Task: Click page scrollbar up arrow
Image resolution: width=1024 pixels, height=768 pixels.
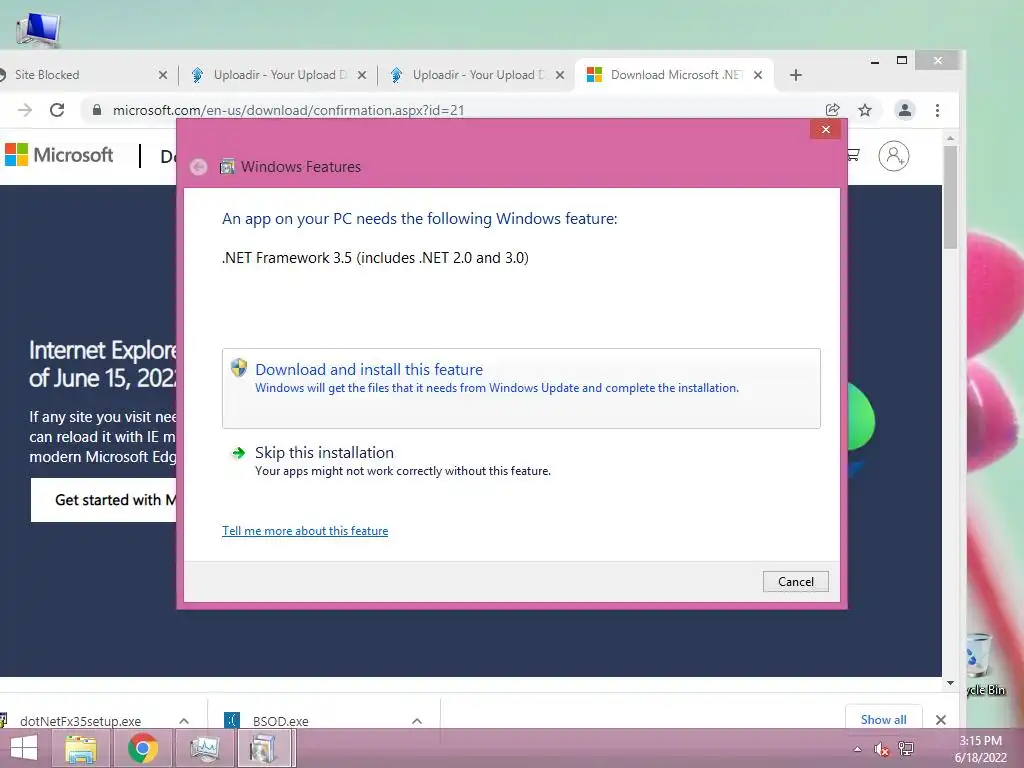Action: click(x=950, y=138)
